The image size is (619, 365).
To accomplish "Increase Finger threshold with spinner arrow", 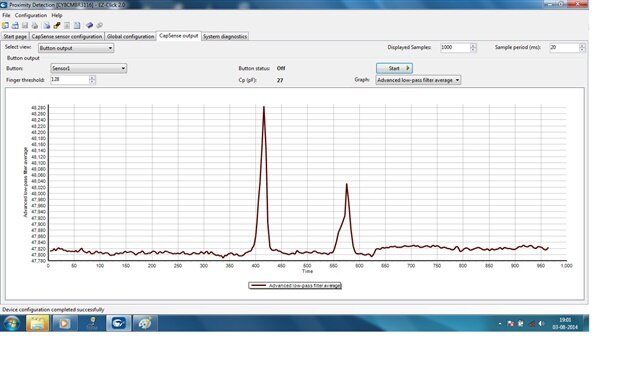I will tap(92, 78).
